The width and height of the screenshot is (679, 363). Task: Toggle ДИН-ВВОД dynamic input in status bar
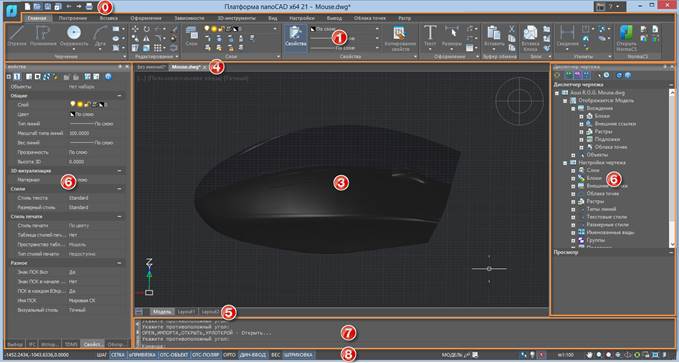(x=253, y=355)
